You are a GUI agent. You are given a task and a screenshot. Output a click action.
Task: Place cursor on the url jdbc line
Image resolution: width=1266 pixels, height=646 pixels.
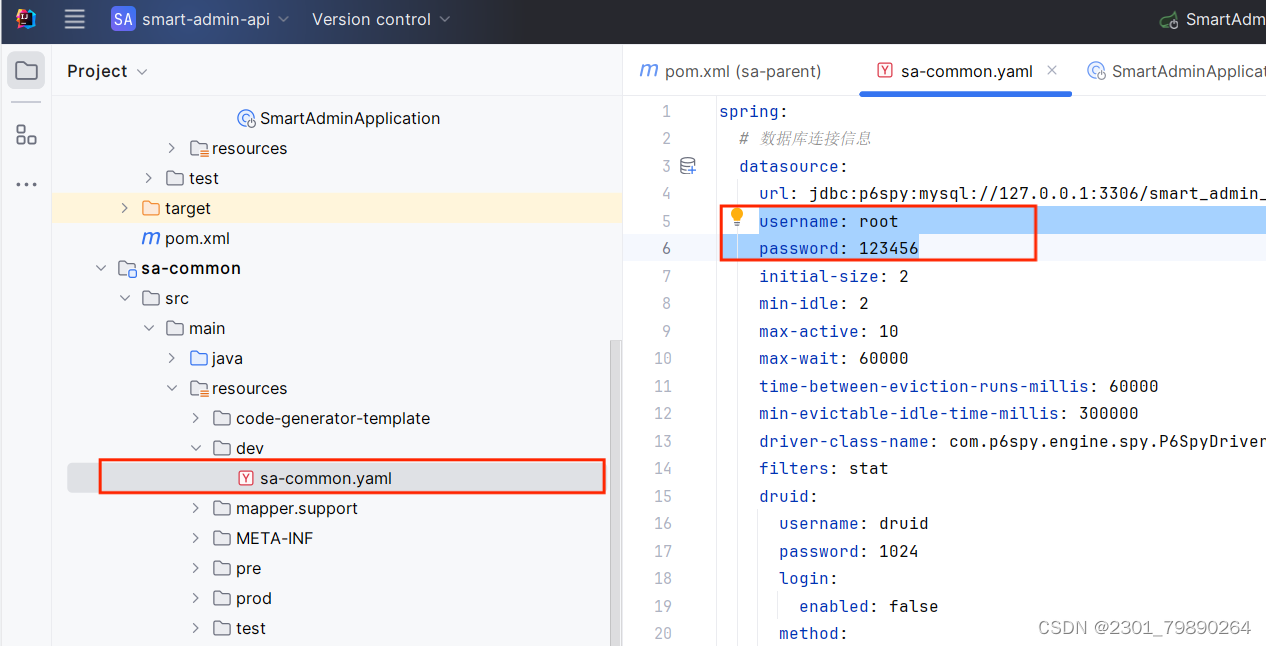coord(1012,193)
